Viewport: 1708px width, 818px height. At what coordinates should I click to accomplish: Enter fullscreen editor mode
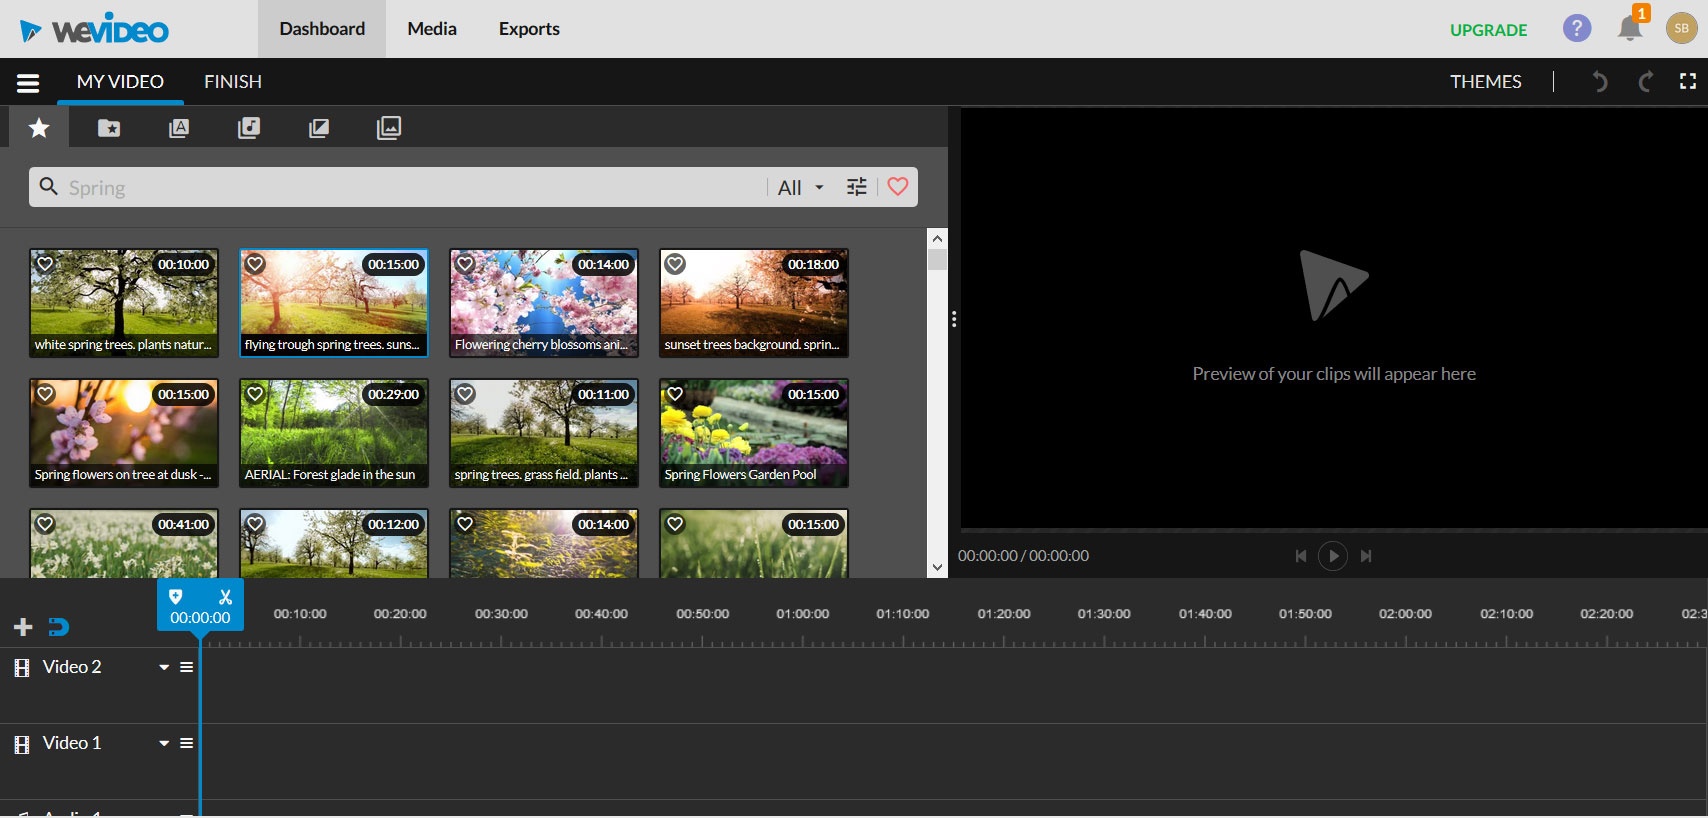pyautogui.click(x=1688, y=82)
